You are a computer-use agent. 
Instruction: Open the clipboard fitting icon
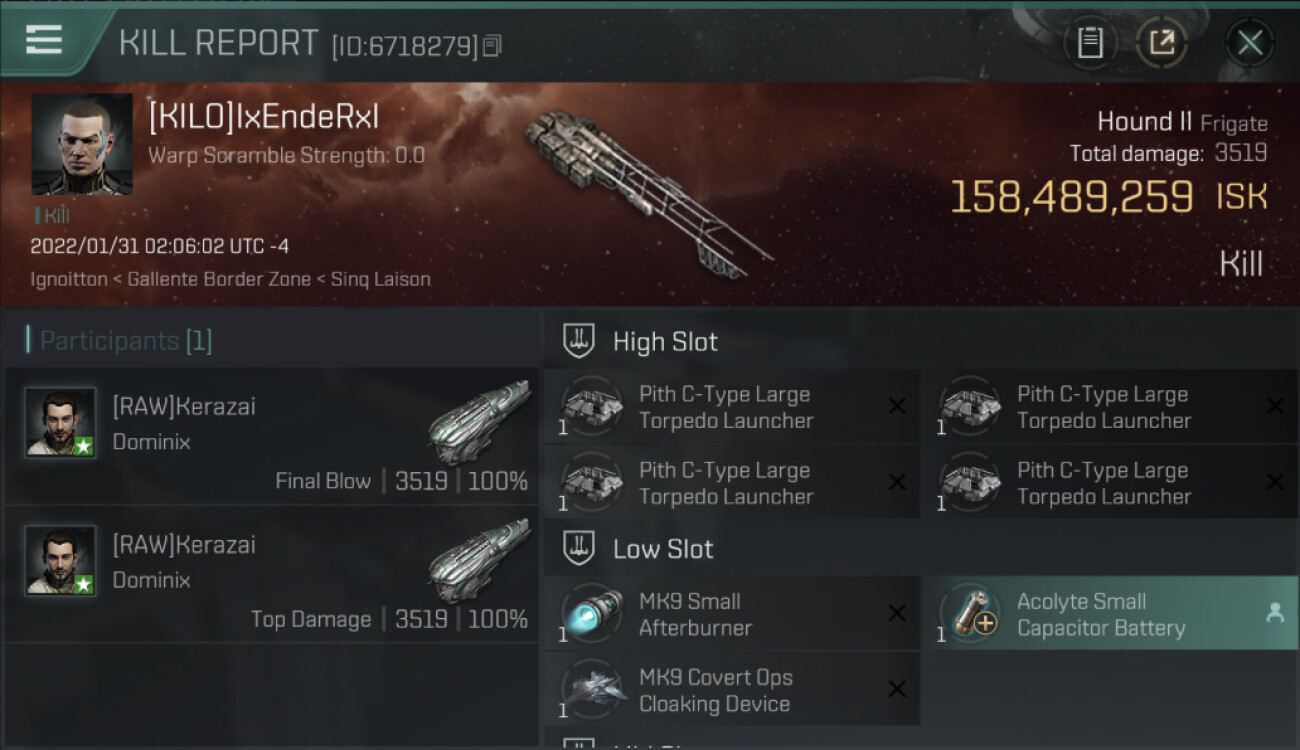1090,43
